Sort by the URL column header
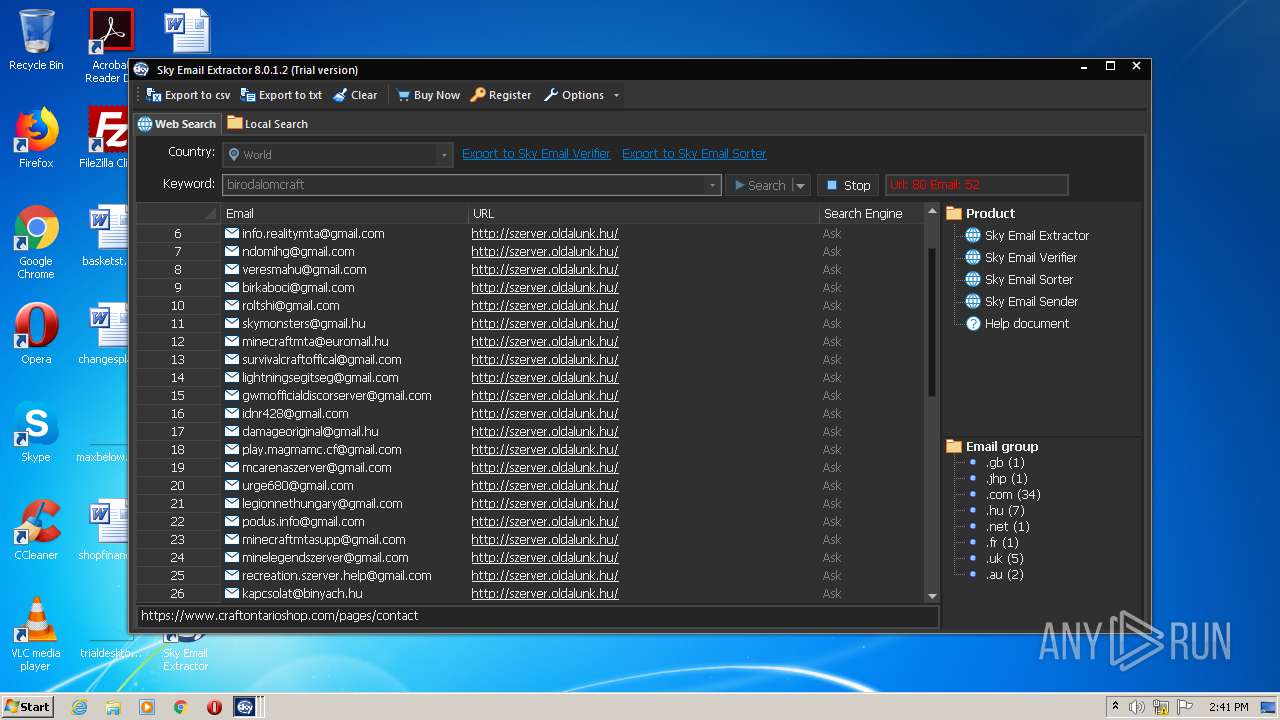Viewport: 1280px width, 720px height. (x=643, y=213)
